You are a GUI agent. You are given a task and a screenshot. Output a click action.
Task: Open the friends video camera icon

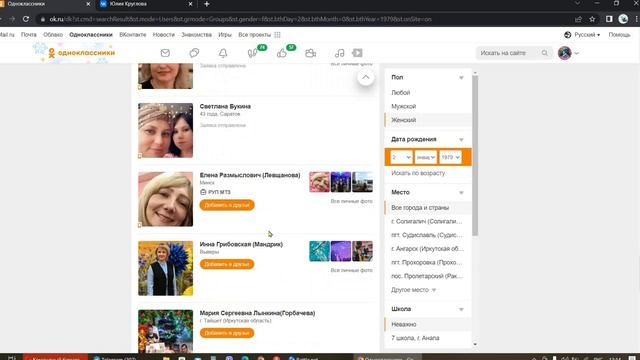click(x=310, y=53)
